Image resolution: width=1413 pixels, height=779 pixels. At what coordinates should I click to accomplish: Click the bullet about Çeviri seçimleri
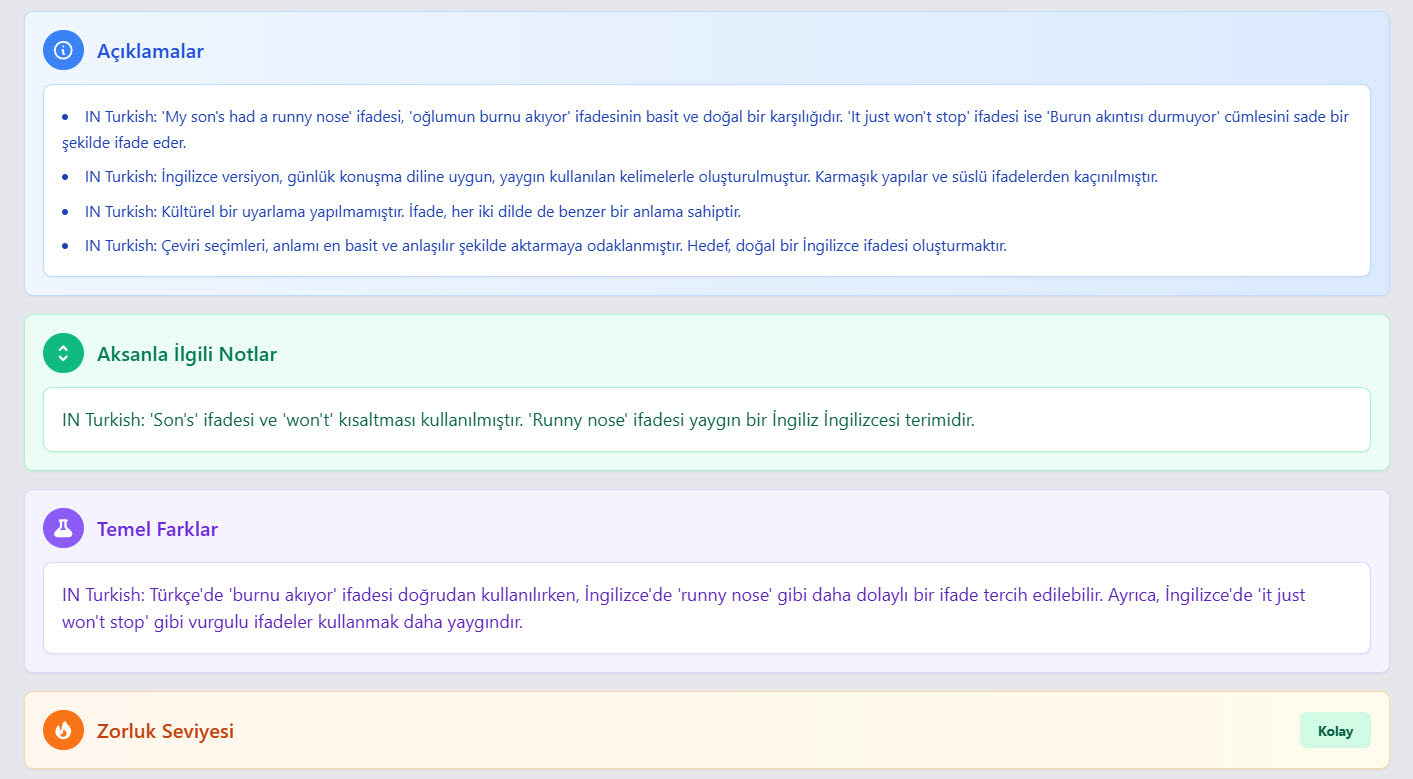coord(545,245)
